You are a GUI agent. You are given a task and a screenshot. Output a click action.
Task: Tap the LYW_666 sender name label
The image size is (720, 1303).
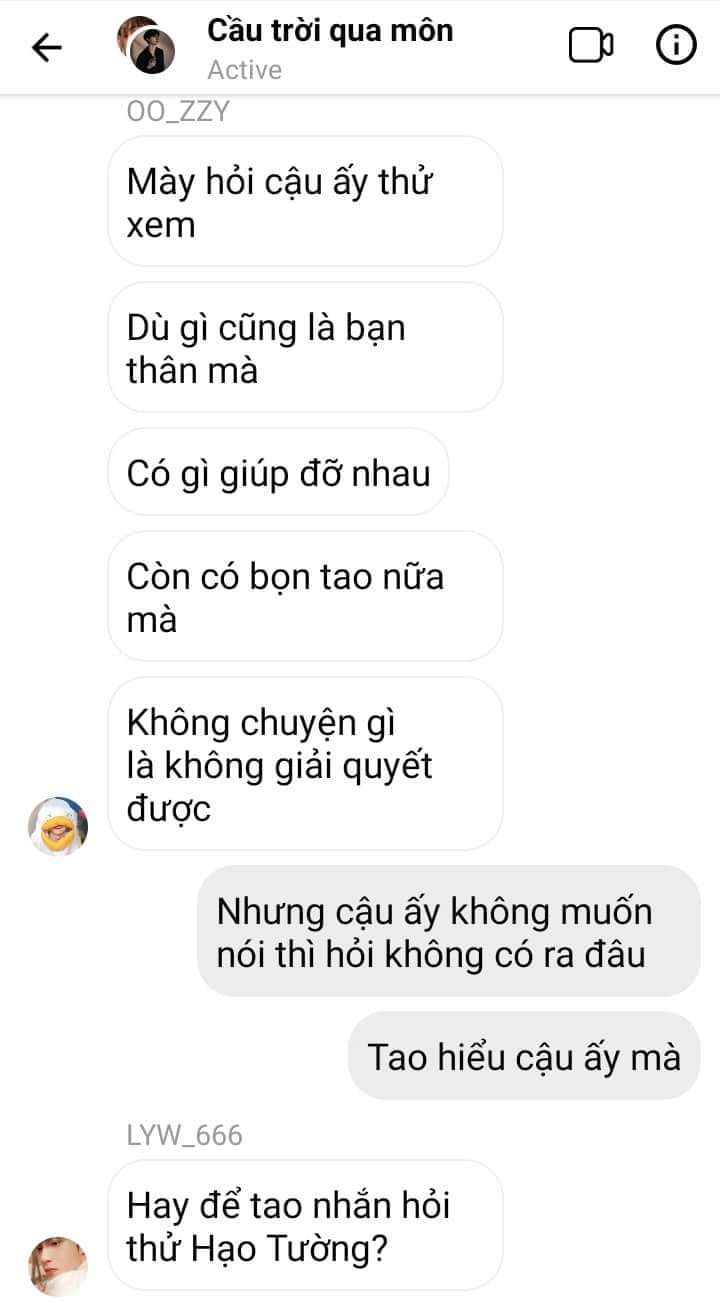185,1136
